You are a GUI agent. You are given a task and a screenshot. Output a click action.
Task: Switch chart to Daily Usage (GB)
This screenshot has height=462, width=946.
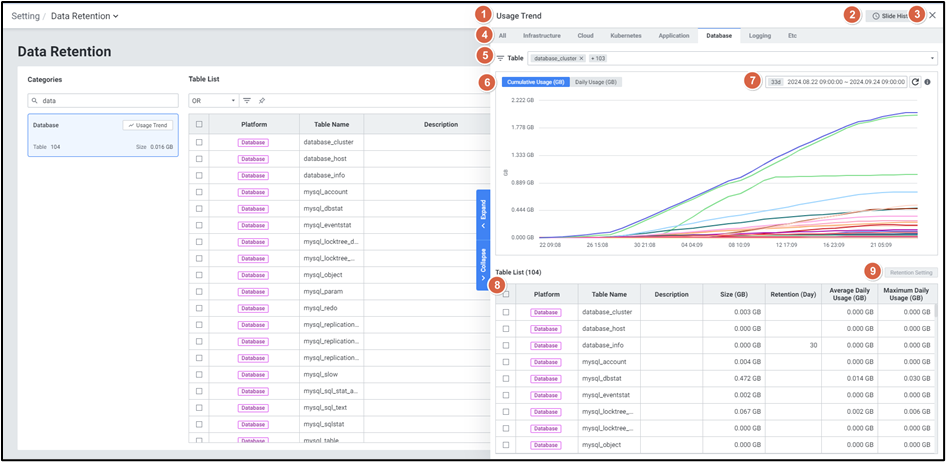click(595, 82)
